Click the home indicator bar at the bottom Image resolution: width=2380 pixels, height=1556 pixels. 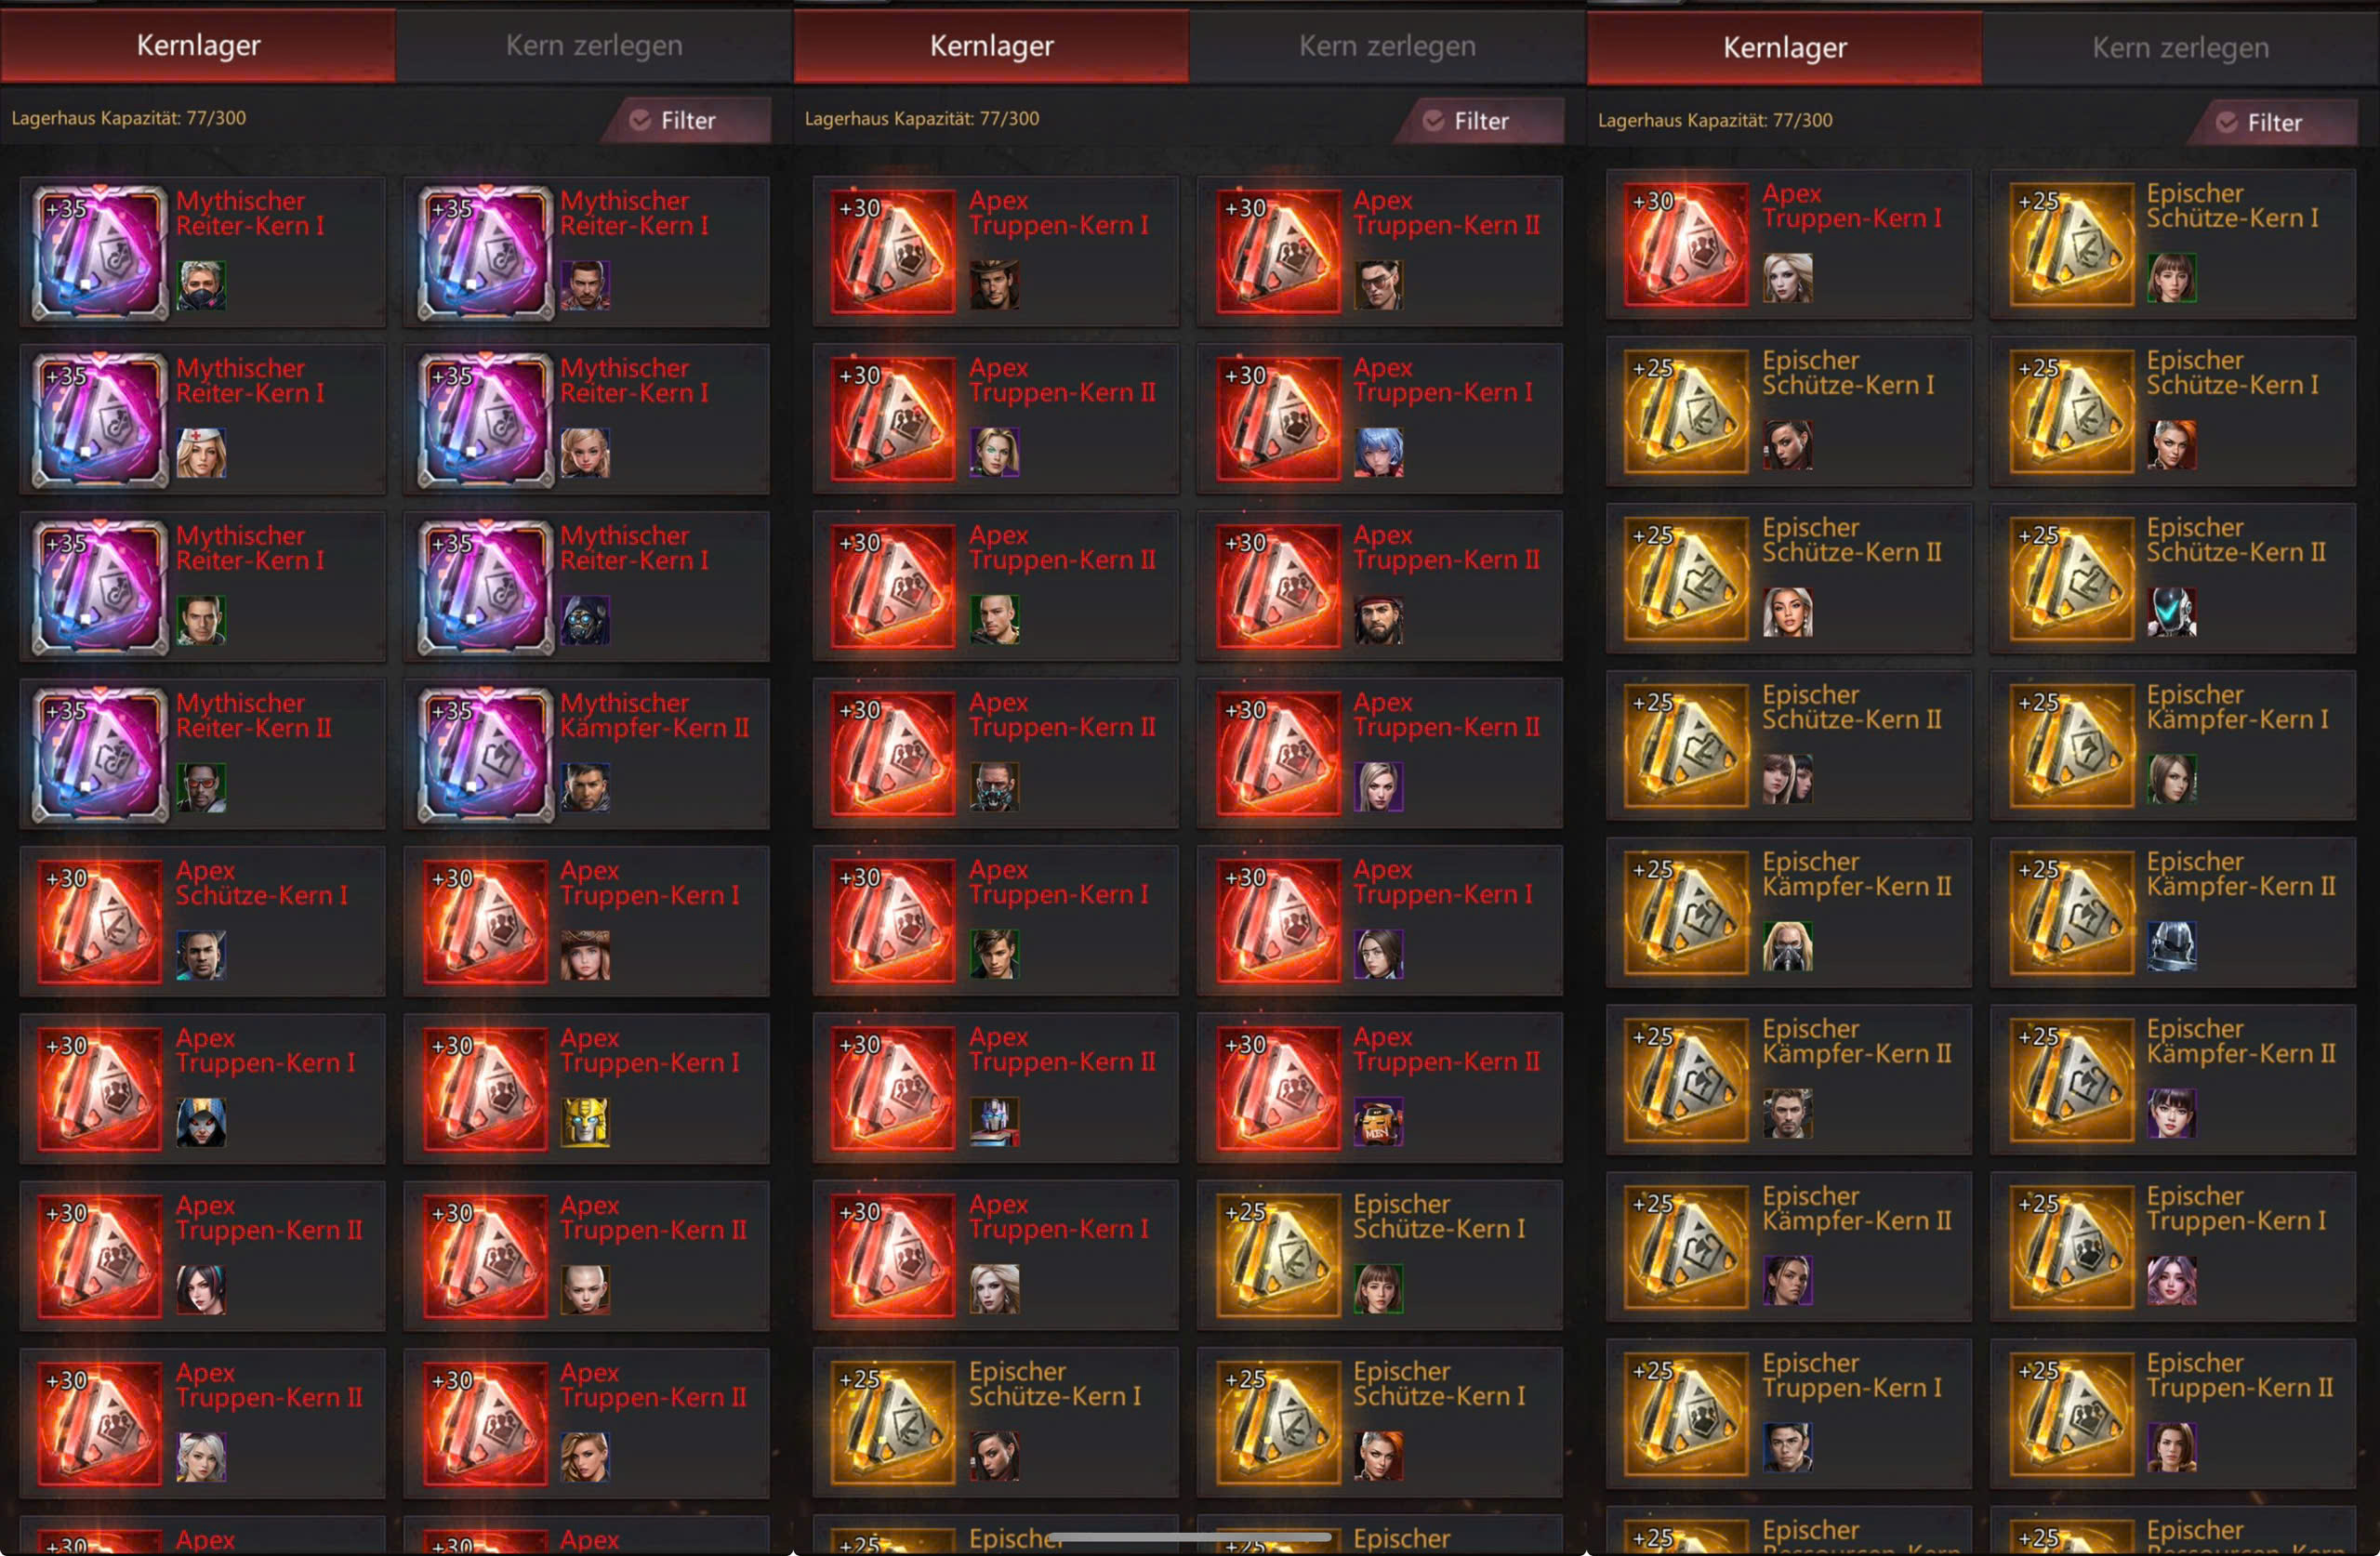pyautogui.click(x=1189, y=1537)
